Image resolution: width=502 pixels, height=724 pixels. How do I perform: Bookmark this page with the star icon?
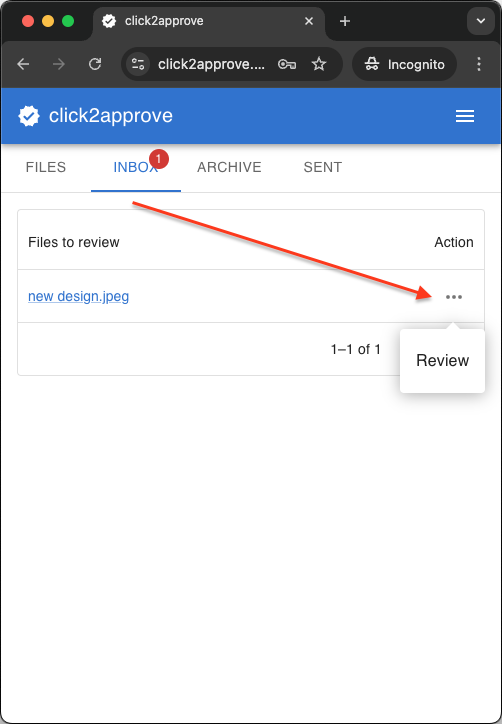pos(319,64)
